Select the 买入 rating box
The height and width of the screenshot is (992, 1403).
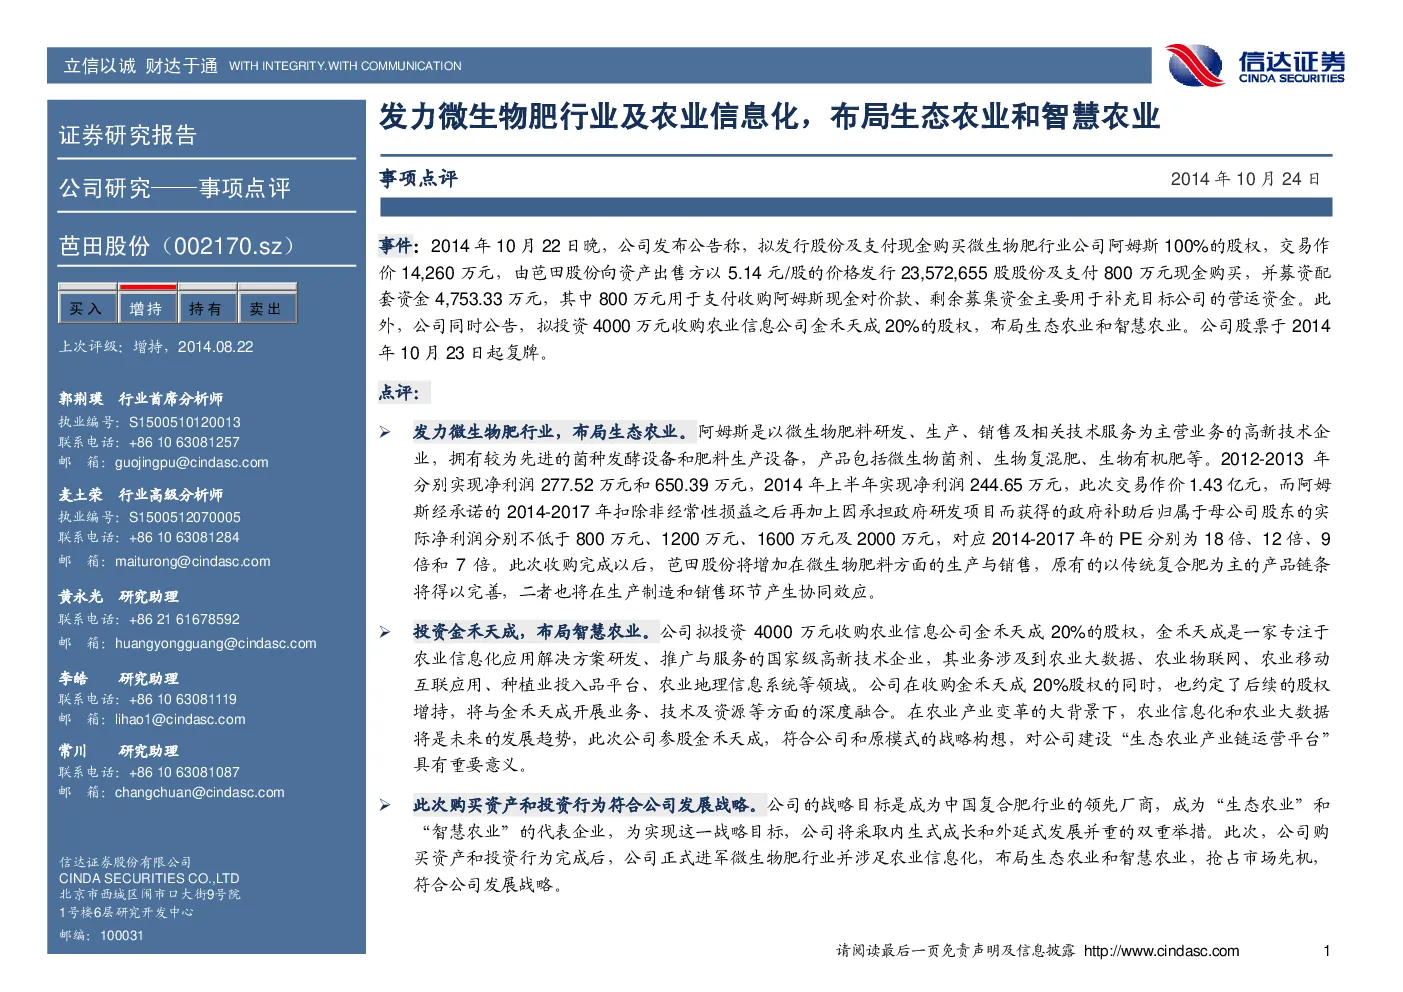click(87, 309)
